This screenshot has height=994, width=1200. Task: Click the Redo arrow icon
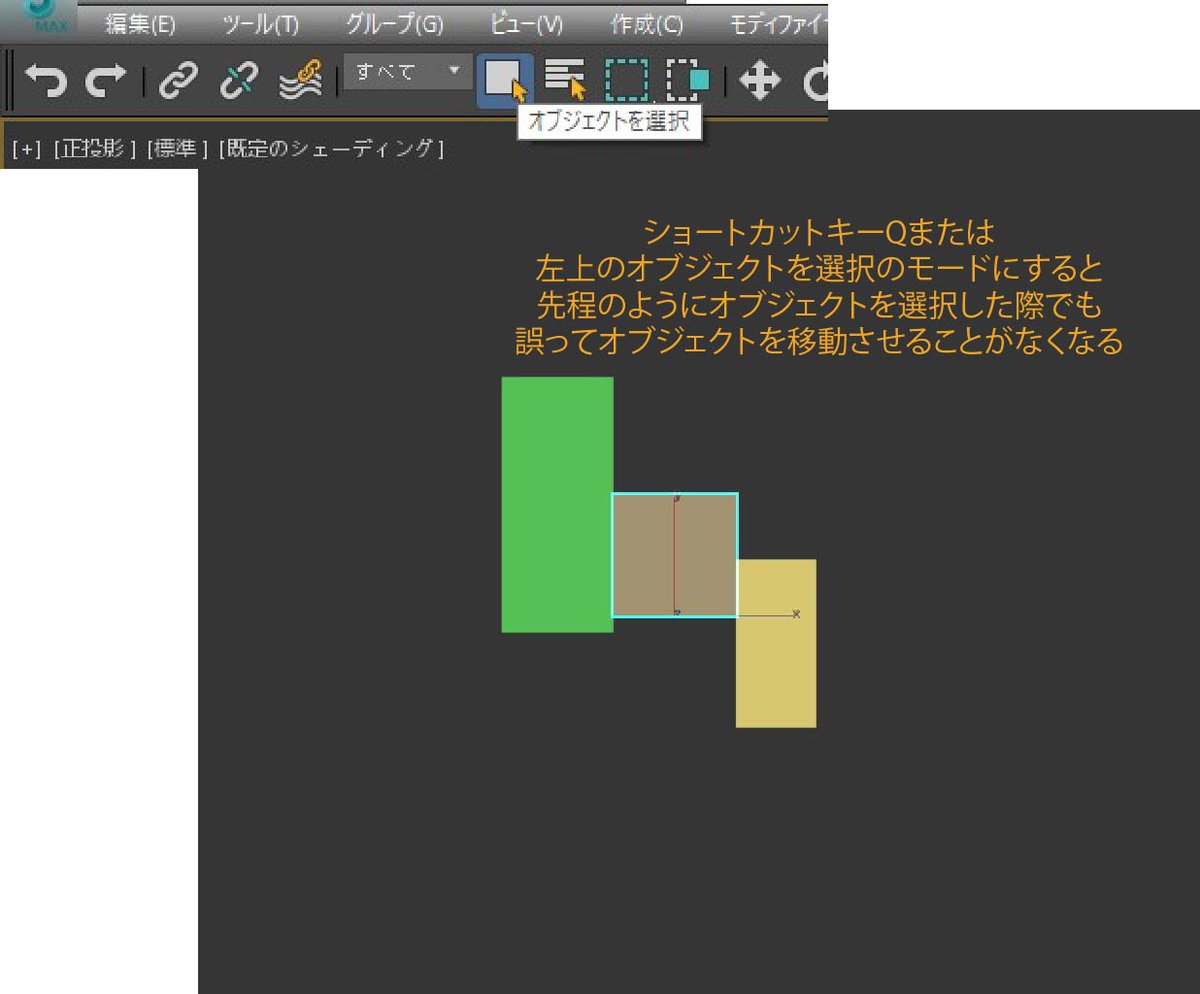click(106, 81)
